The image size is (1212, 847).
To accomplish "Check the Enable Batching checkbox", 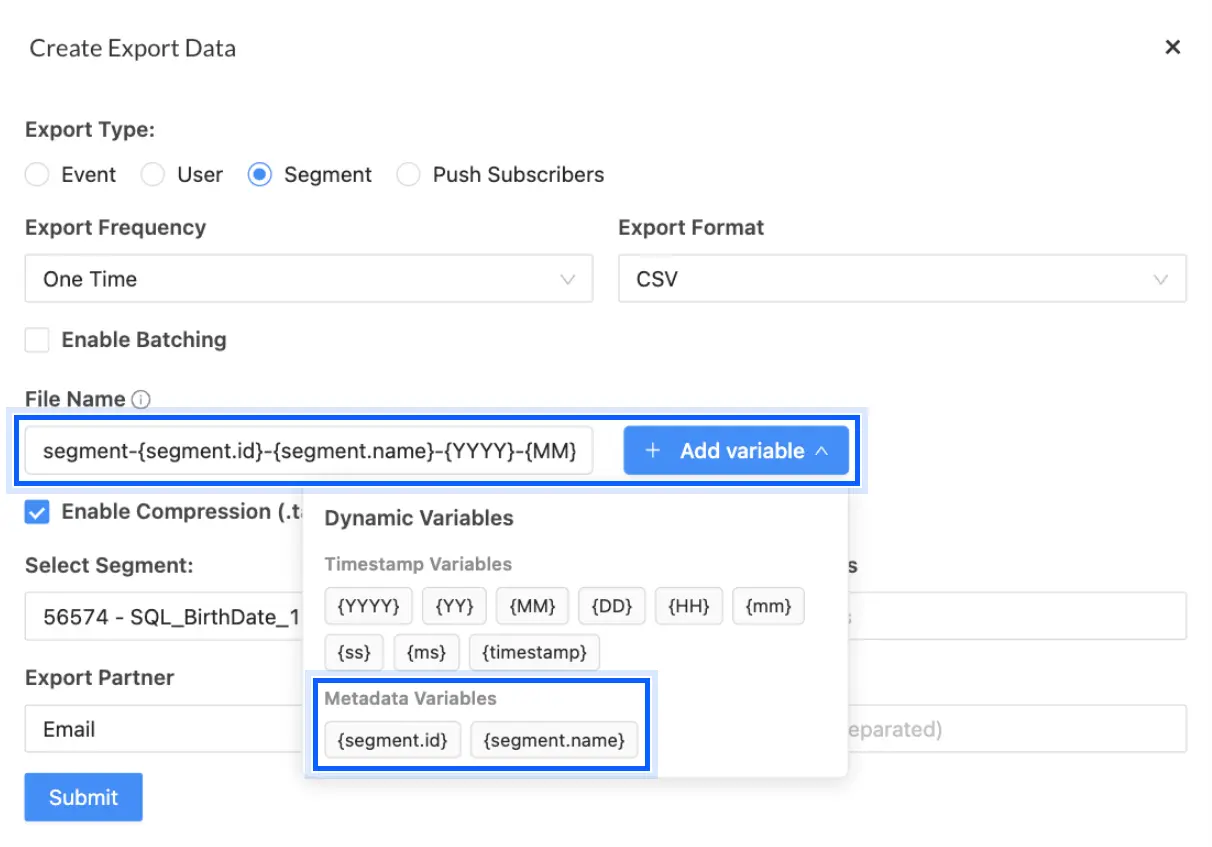I will click(37, 340).
